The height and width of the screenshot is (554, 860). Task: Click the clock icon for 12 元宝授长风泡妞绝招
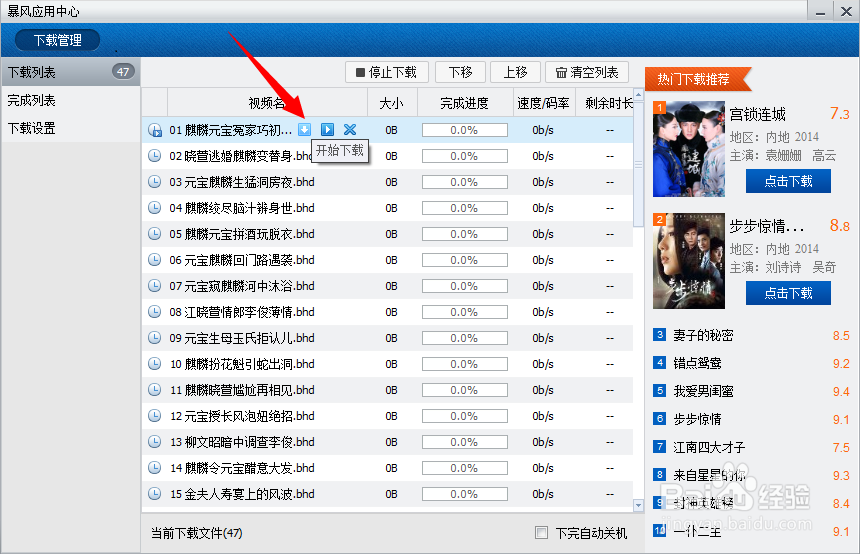click(x=155, y=416)
